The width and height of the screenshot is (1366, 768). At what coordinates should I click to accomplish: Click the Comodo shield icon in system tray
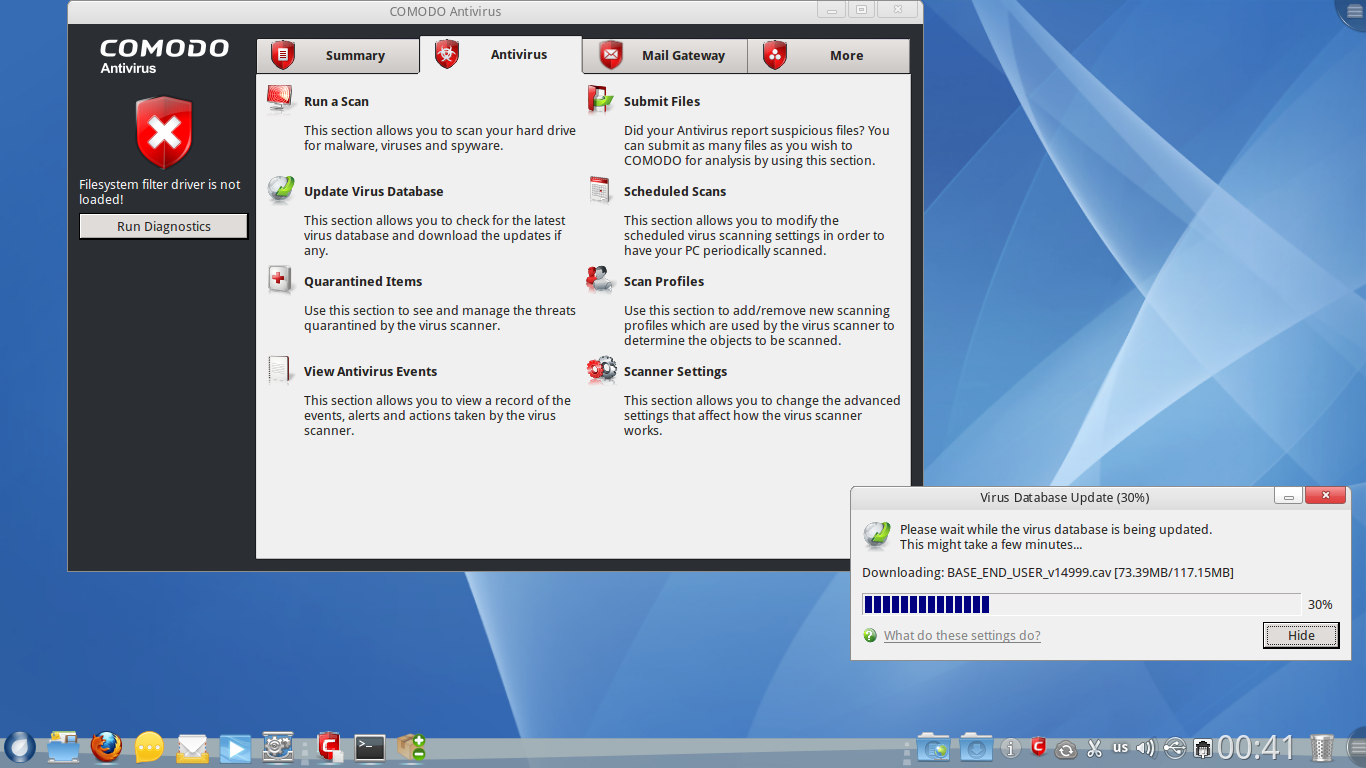click(x=1039, y=747)
